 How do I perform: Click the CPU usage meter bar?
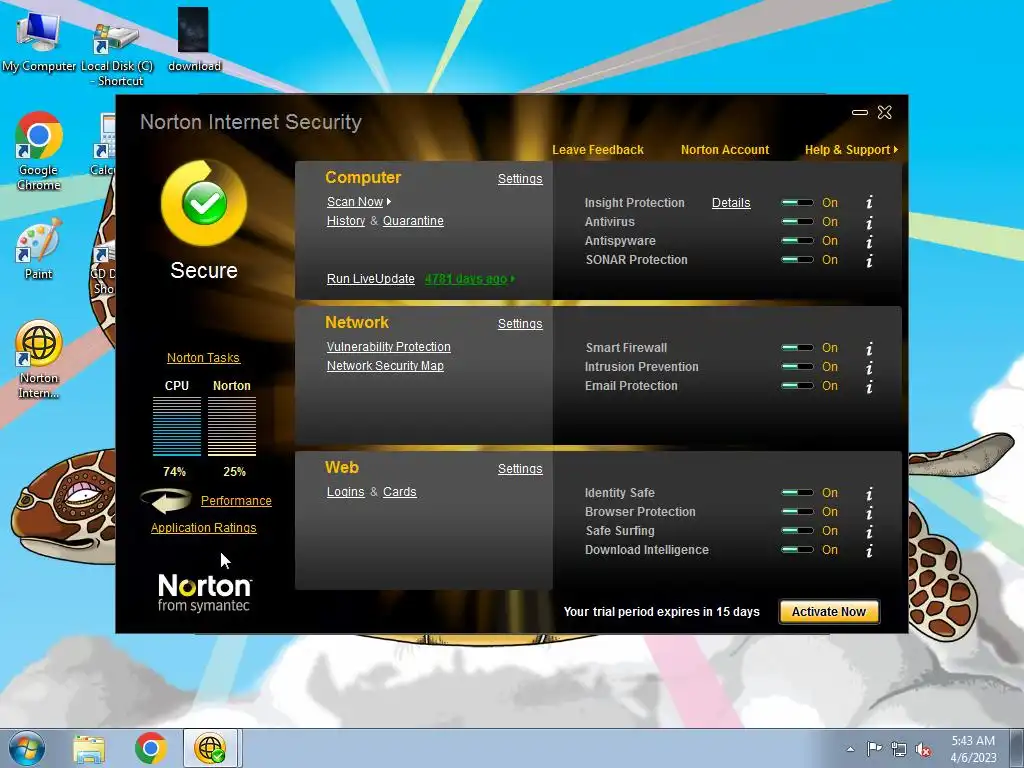pos(176,426)
